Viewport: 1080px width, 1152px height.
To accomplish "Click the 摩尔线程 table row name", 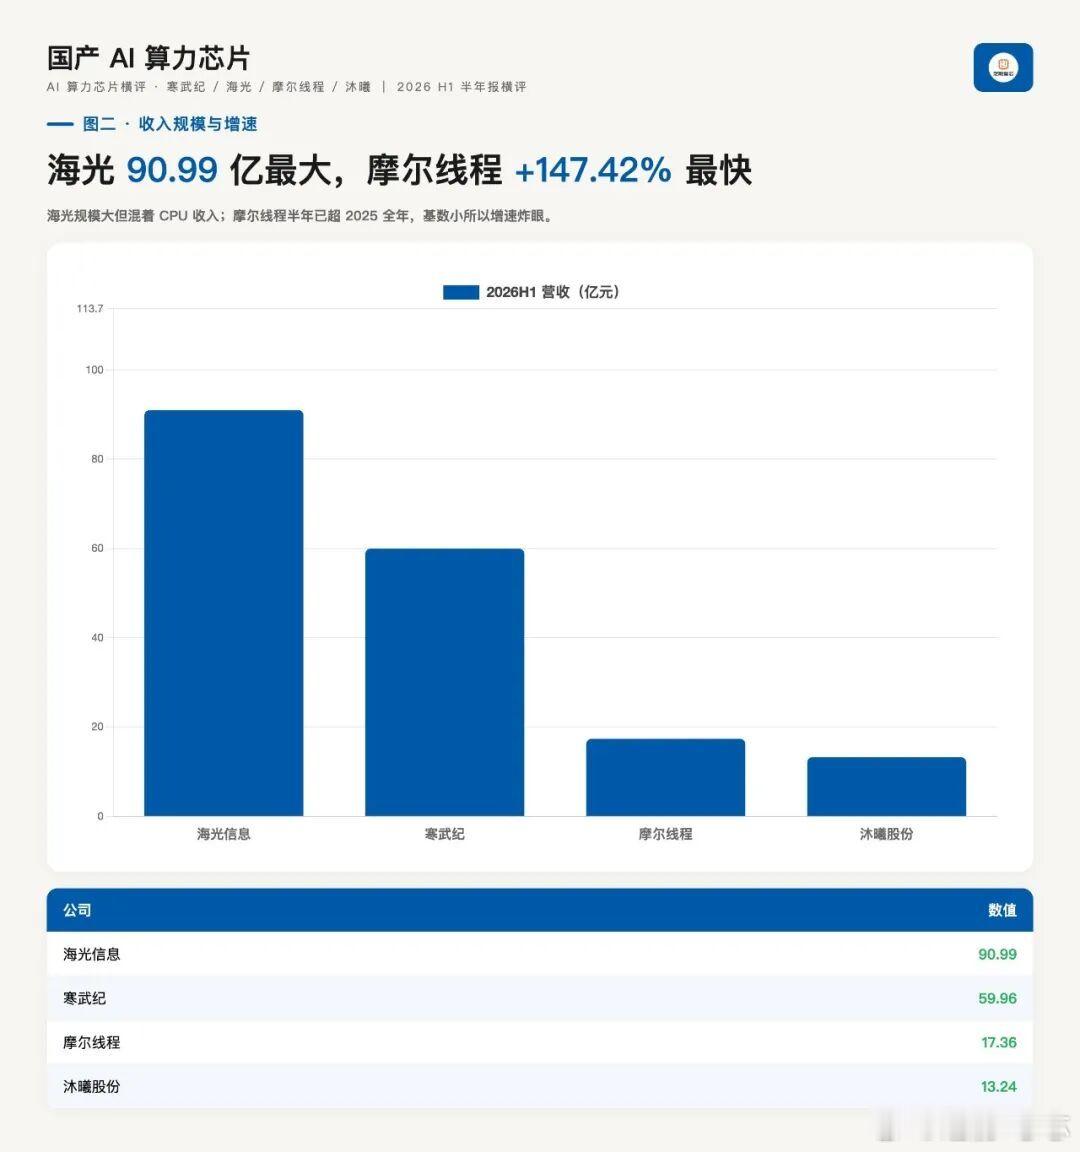I will point(92,1043).
